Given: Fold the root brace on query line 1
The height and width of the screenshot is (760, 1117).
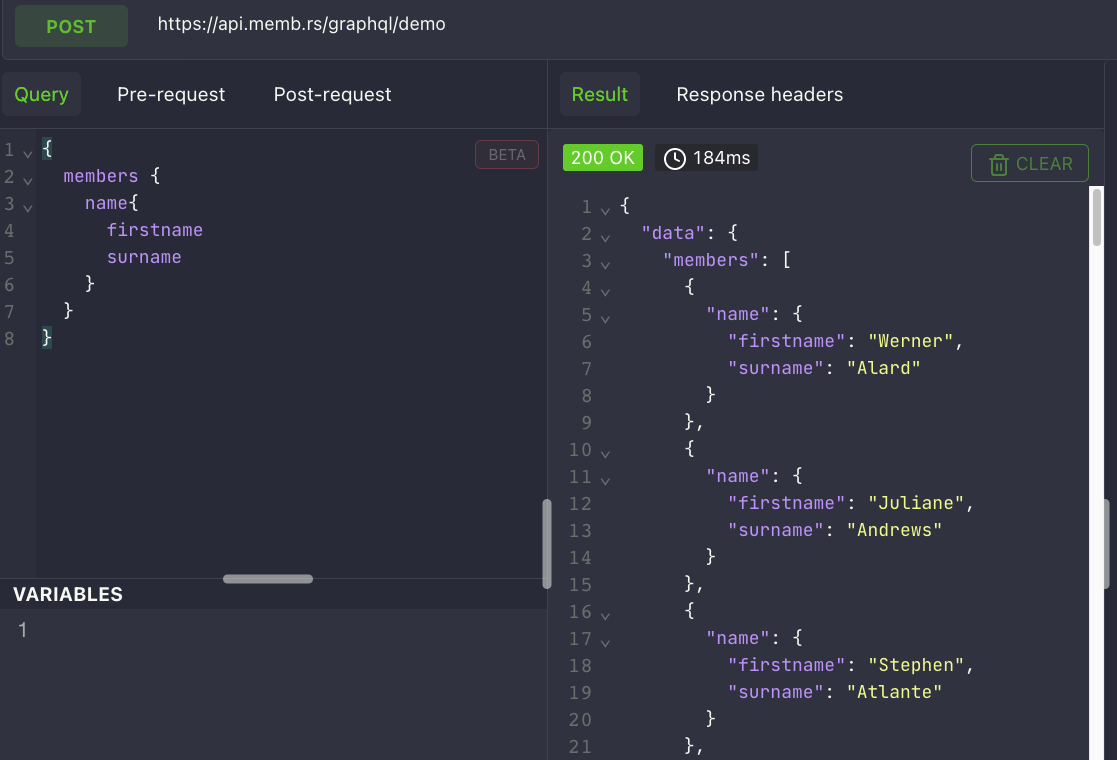Looking at the screenshot, I should [27, 152].
